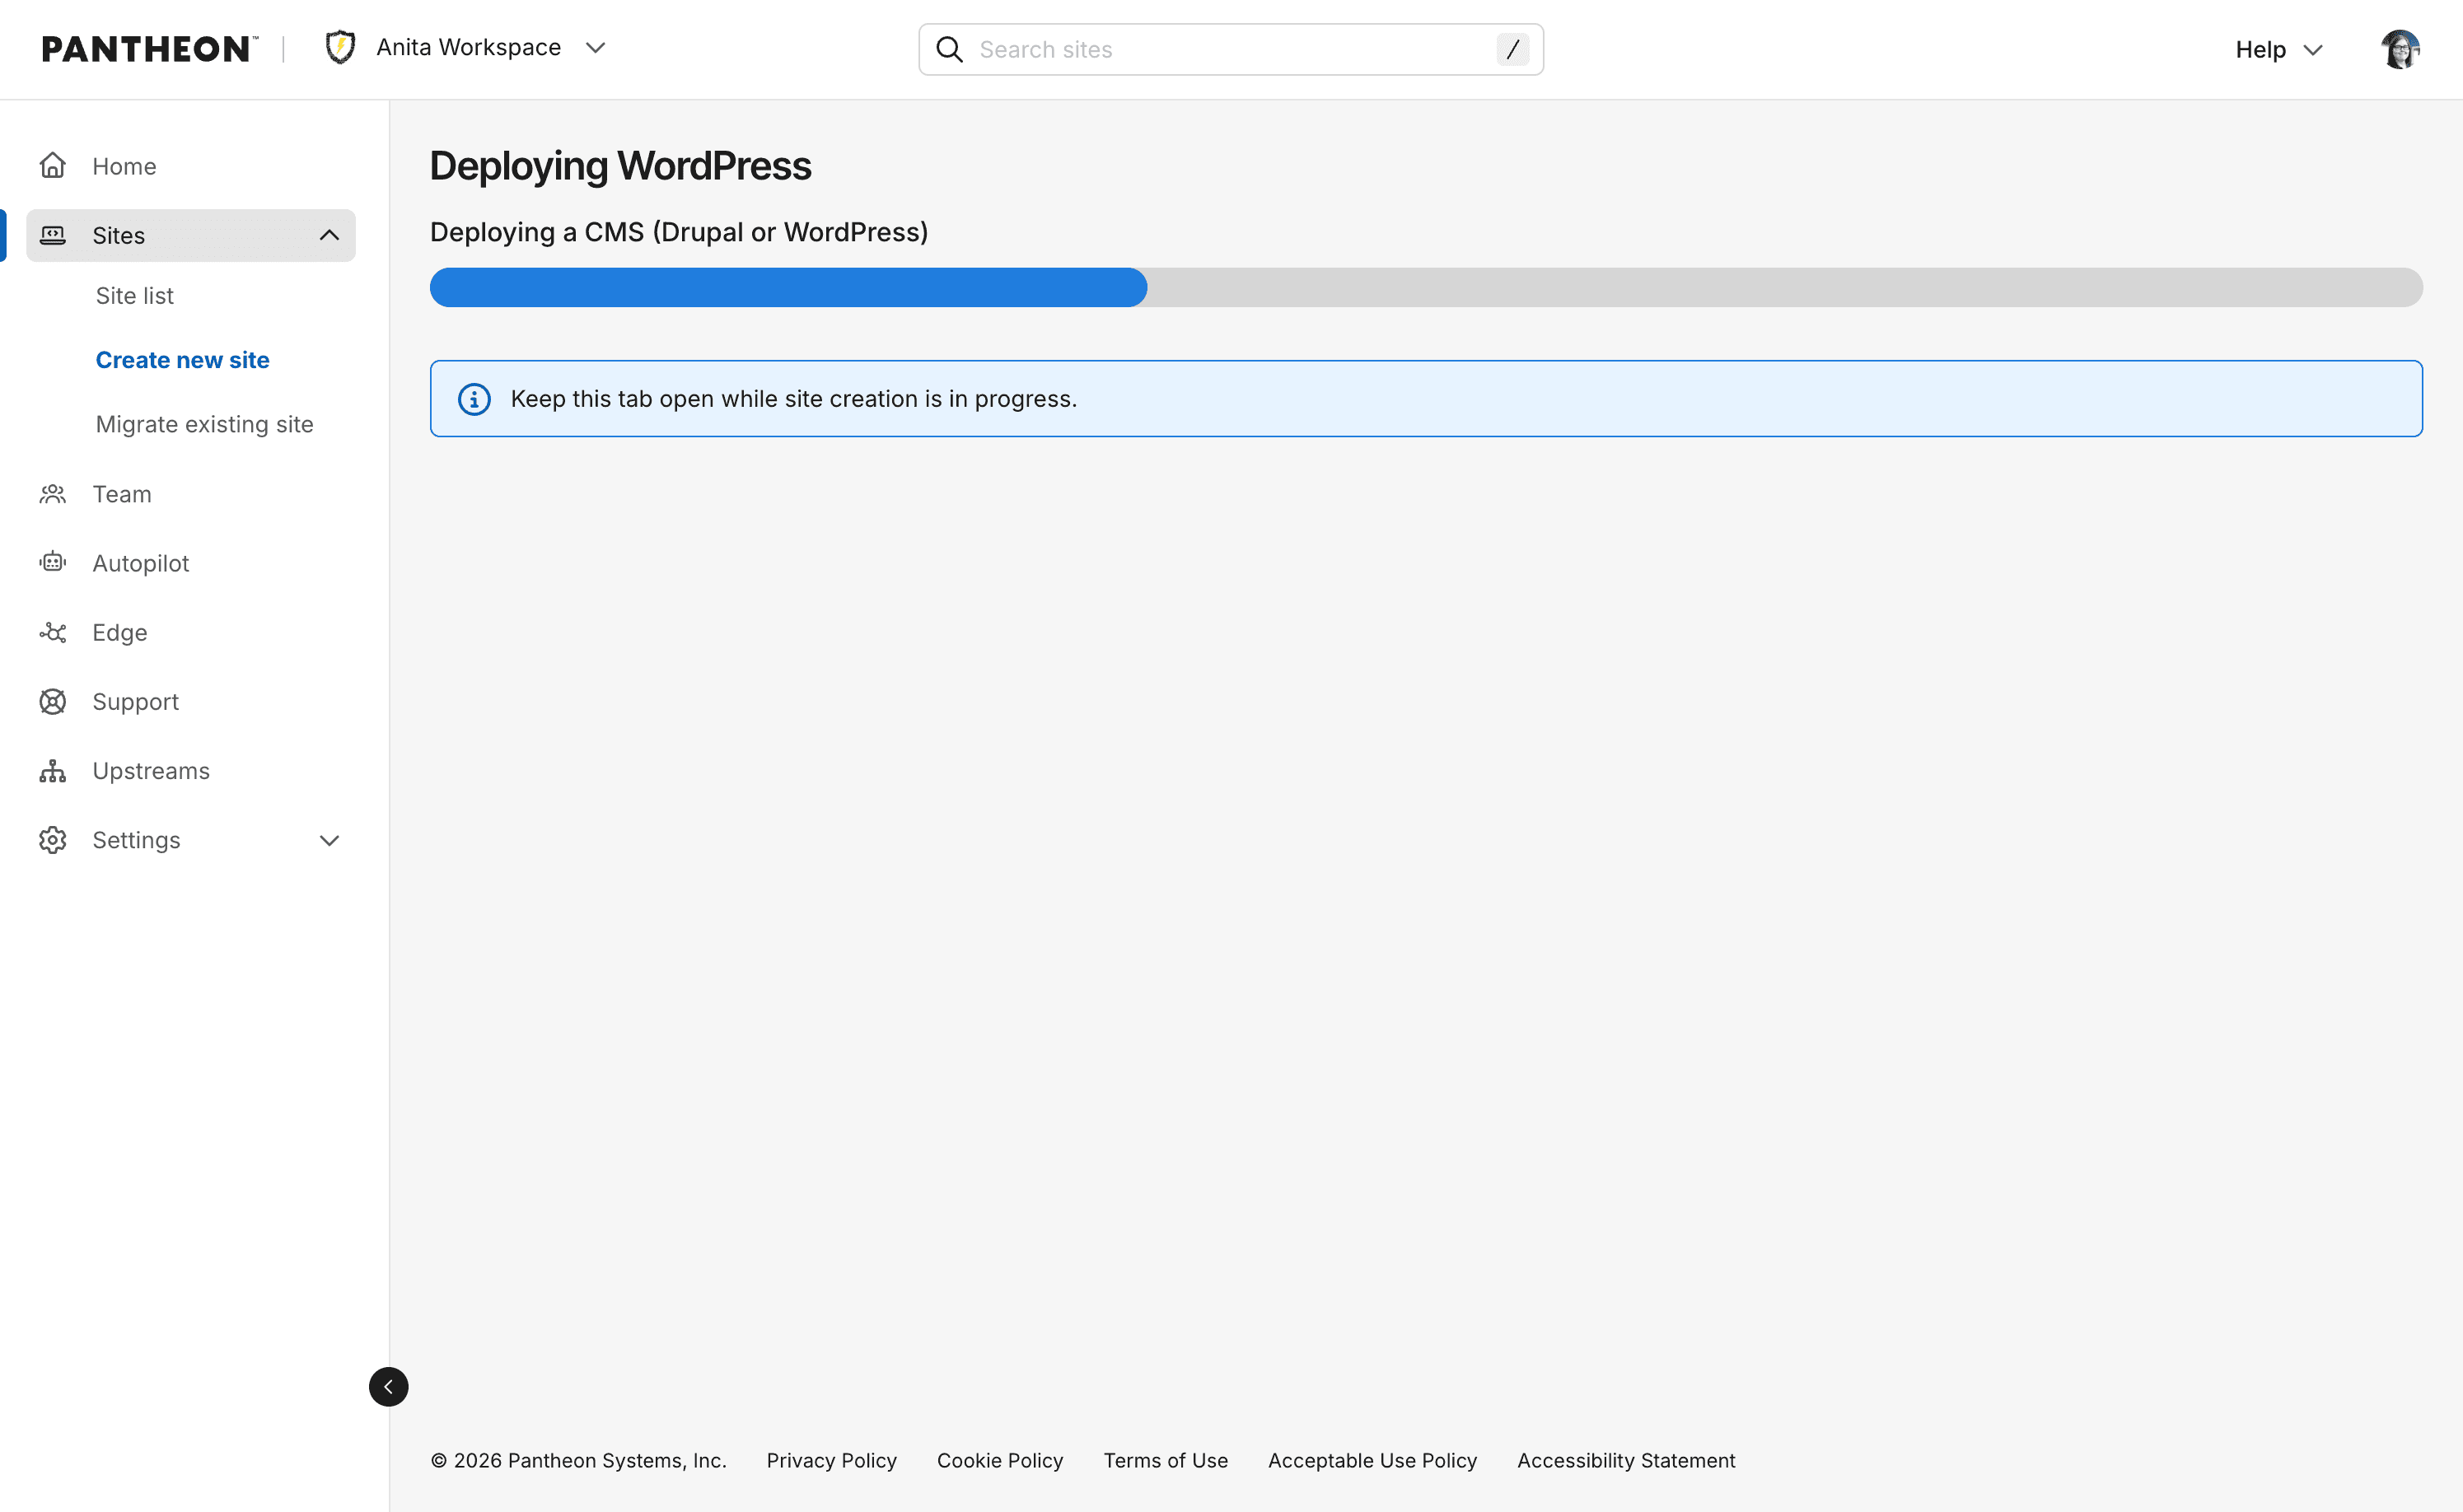
Task: Click the Anita Workspace shield icon
Action: click(x=341, y=48)
